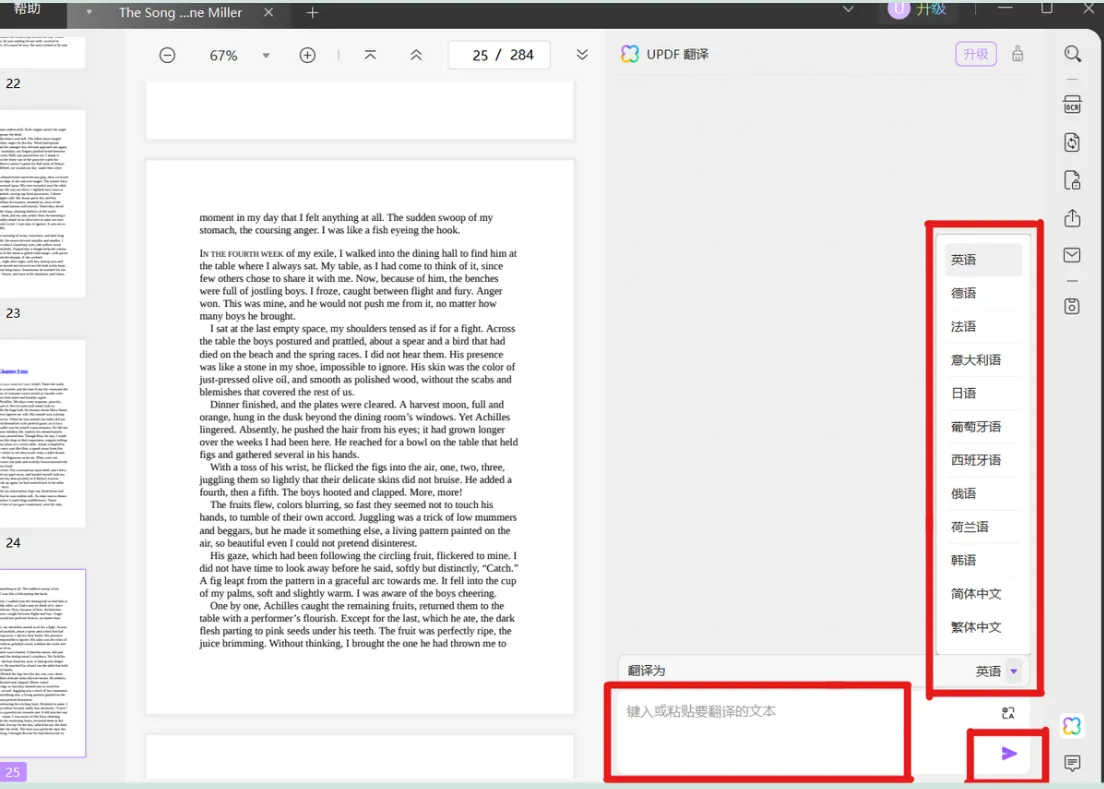
Task: Open the translate-to language dropdown arrow
Action: (x=1014, y=671)
